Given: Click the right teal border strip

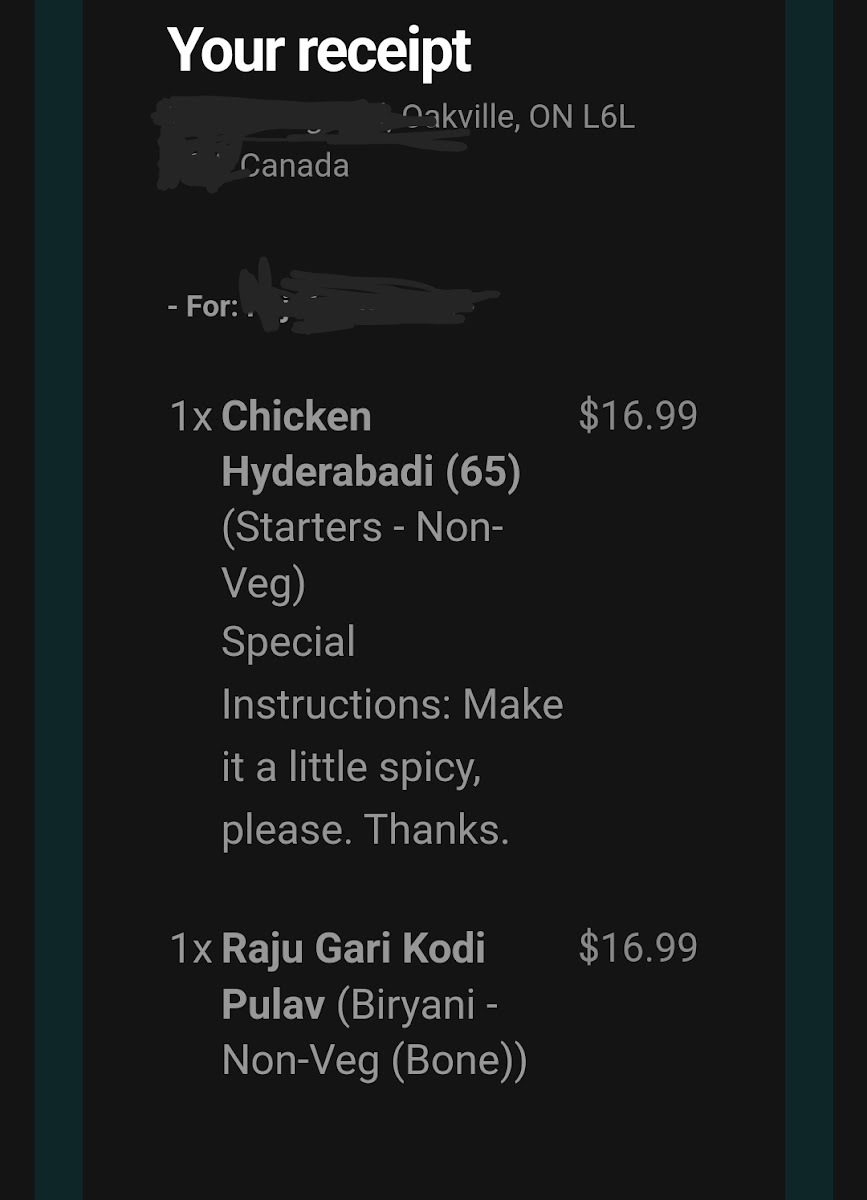Looking at the screenshot, I should [809, 600].
